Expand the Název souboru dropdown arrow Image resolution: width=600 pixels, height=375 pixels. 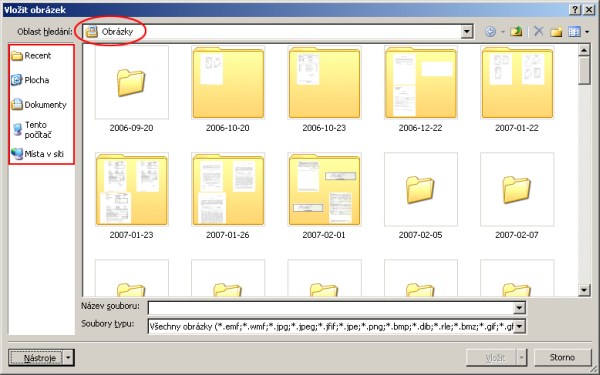point(519,307)
